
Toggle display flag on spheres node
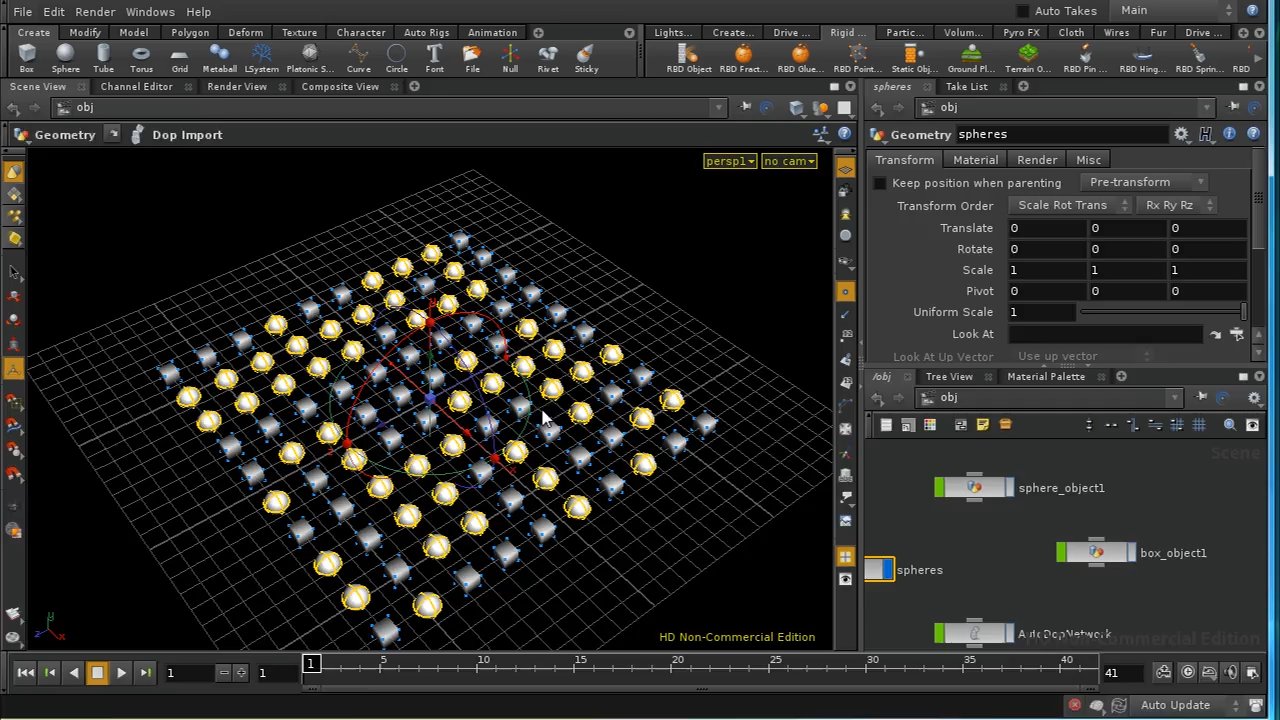(888, 570)
